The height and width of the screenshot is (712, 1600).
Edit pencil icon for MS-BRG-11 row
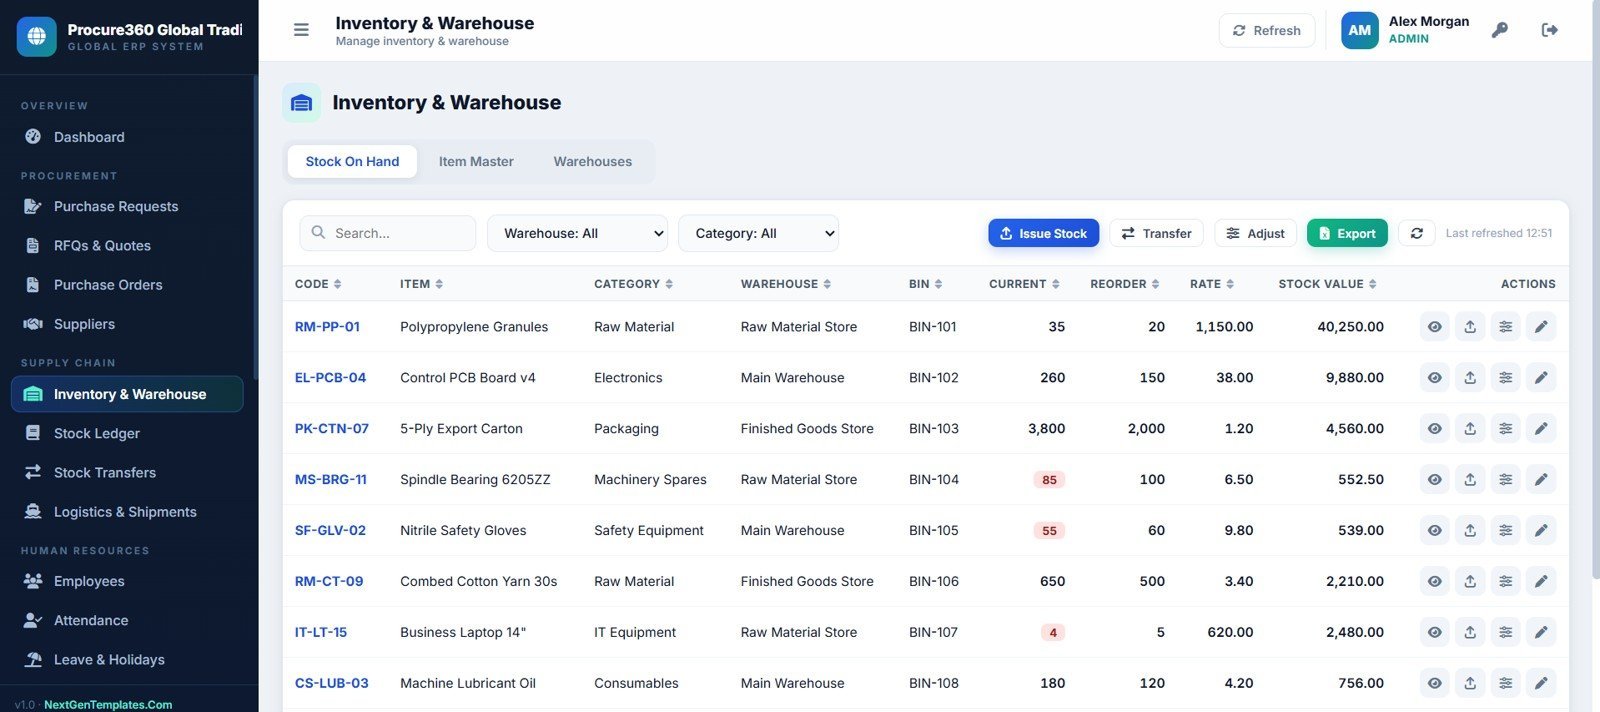tap(1541, 480)
